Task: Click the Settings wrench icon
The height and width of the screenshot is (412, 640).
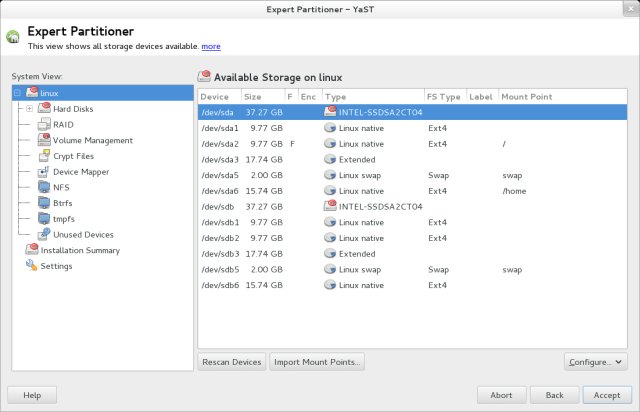Action: click(31, 265)
